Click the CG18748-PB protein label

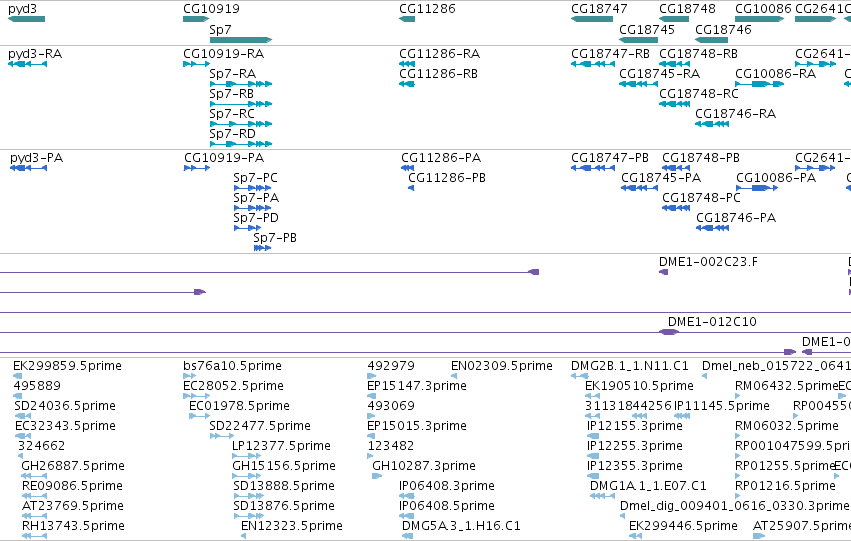point(701,158)
